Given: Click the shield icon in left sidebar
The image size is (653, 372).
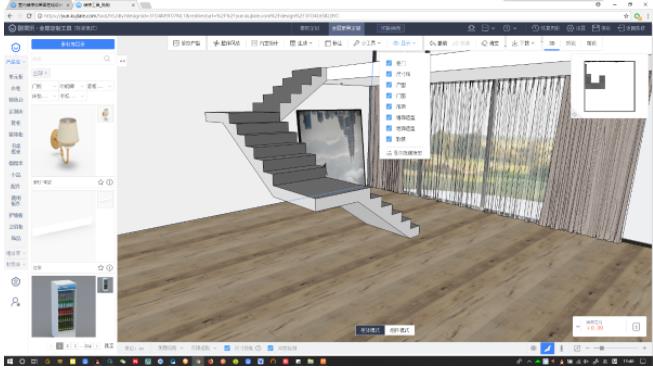Looking at the screenshot, I should coord(16,282).
